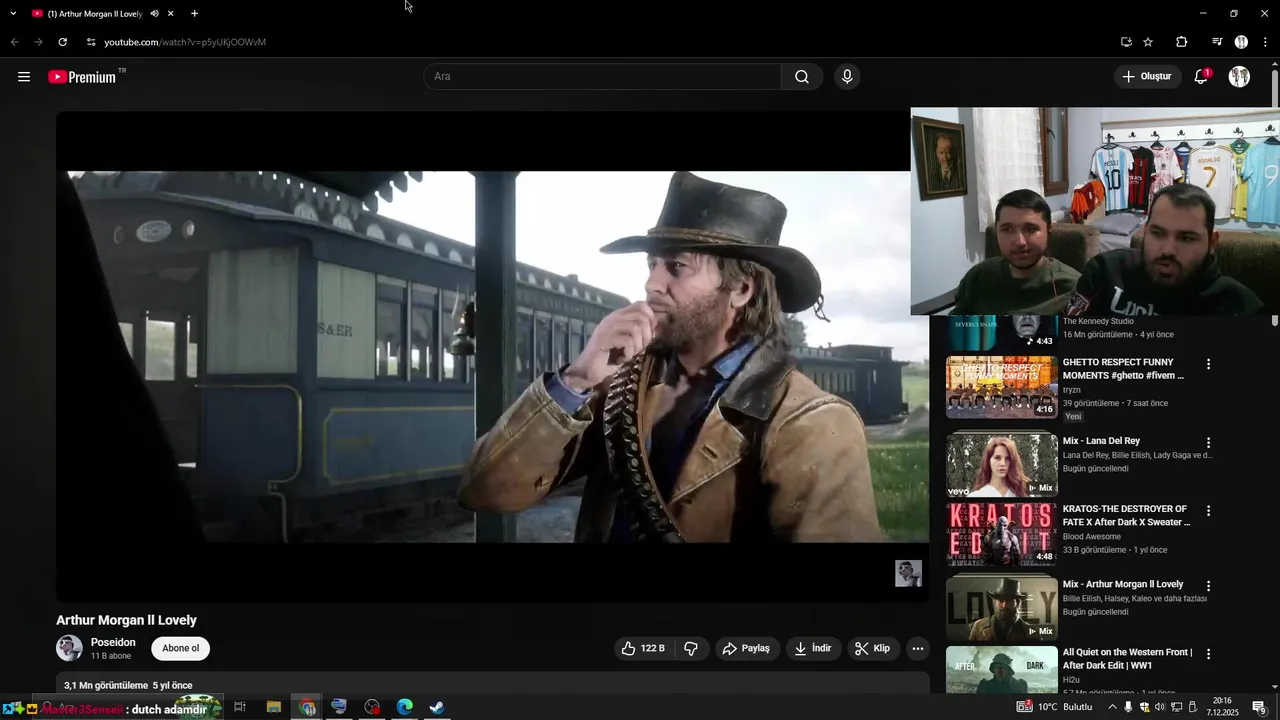Click the Arthur Morgan ll Lovely video title
Image resolution: width=1280 pixels, height=720 pixels.
coord(126,620)
